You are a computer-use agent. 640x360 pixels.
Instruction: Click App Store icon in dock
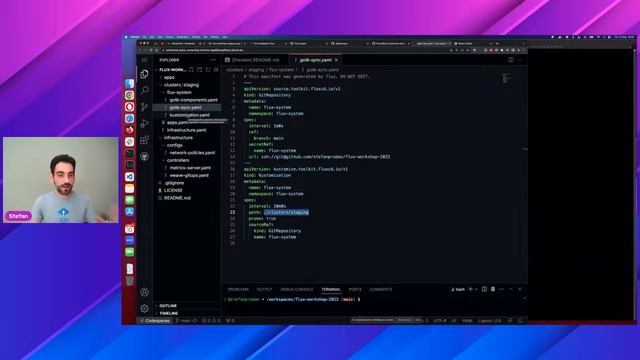[129, 211]
